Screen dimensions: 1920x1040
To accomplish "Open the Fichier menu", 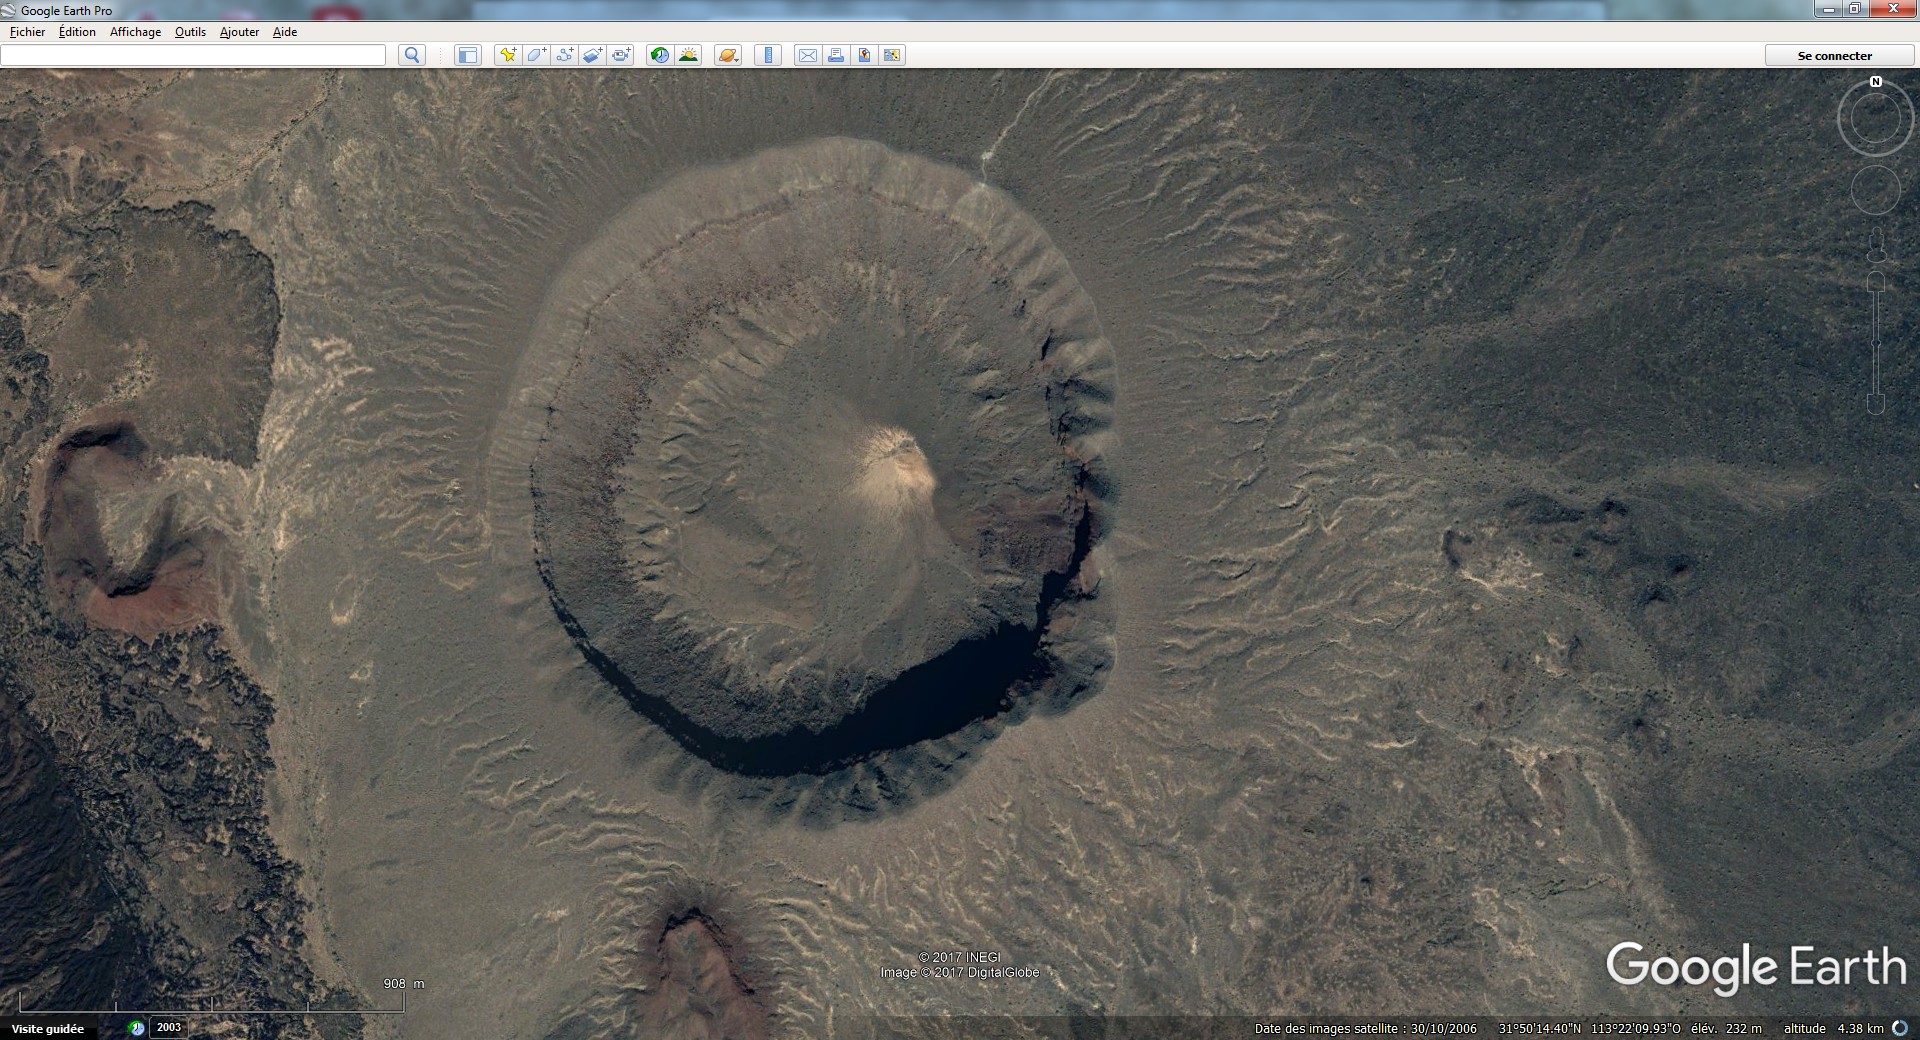I will 27,32.
